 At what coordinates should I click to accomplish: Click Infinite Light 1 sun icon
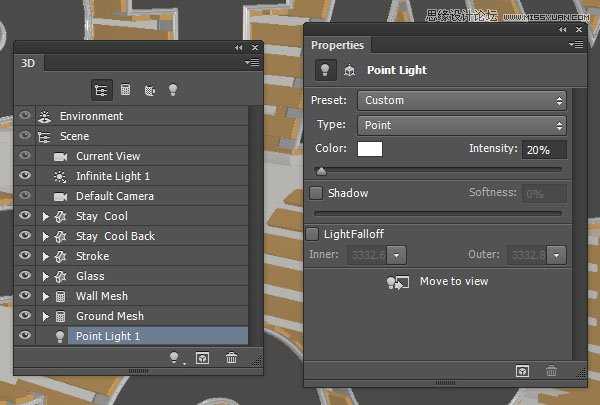[60, 176]
